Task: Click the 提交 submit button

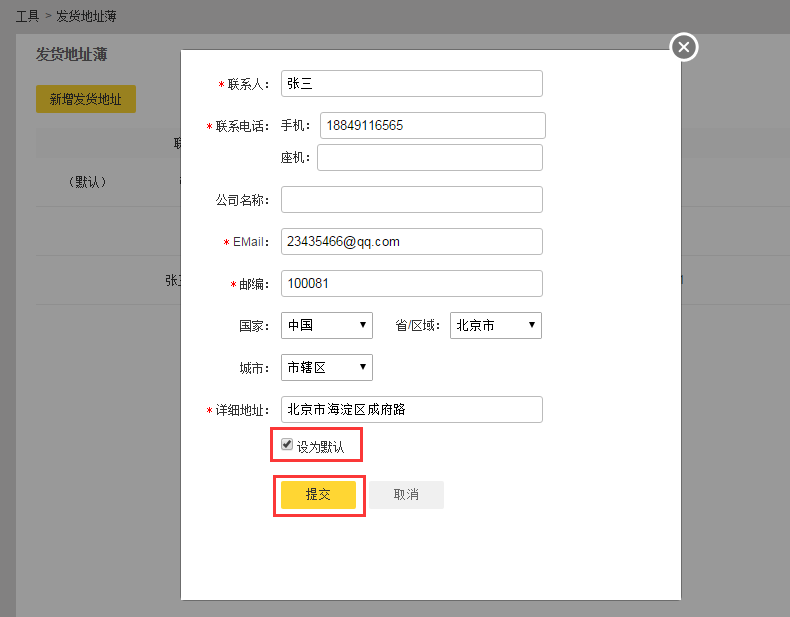Action: [x=318, y=495]
